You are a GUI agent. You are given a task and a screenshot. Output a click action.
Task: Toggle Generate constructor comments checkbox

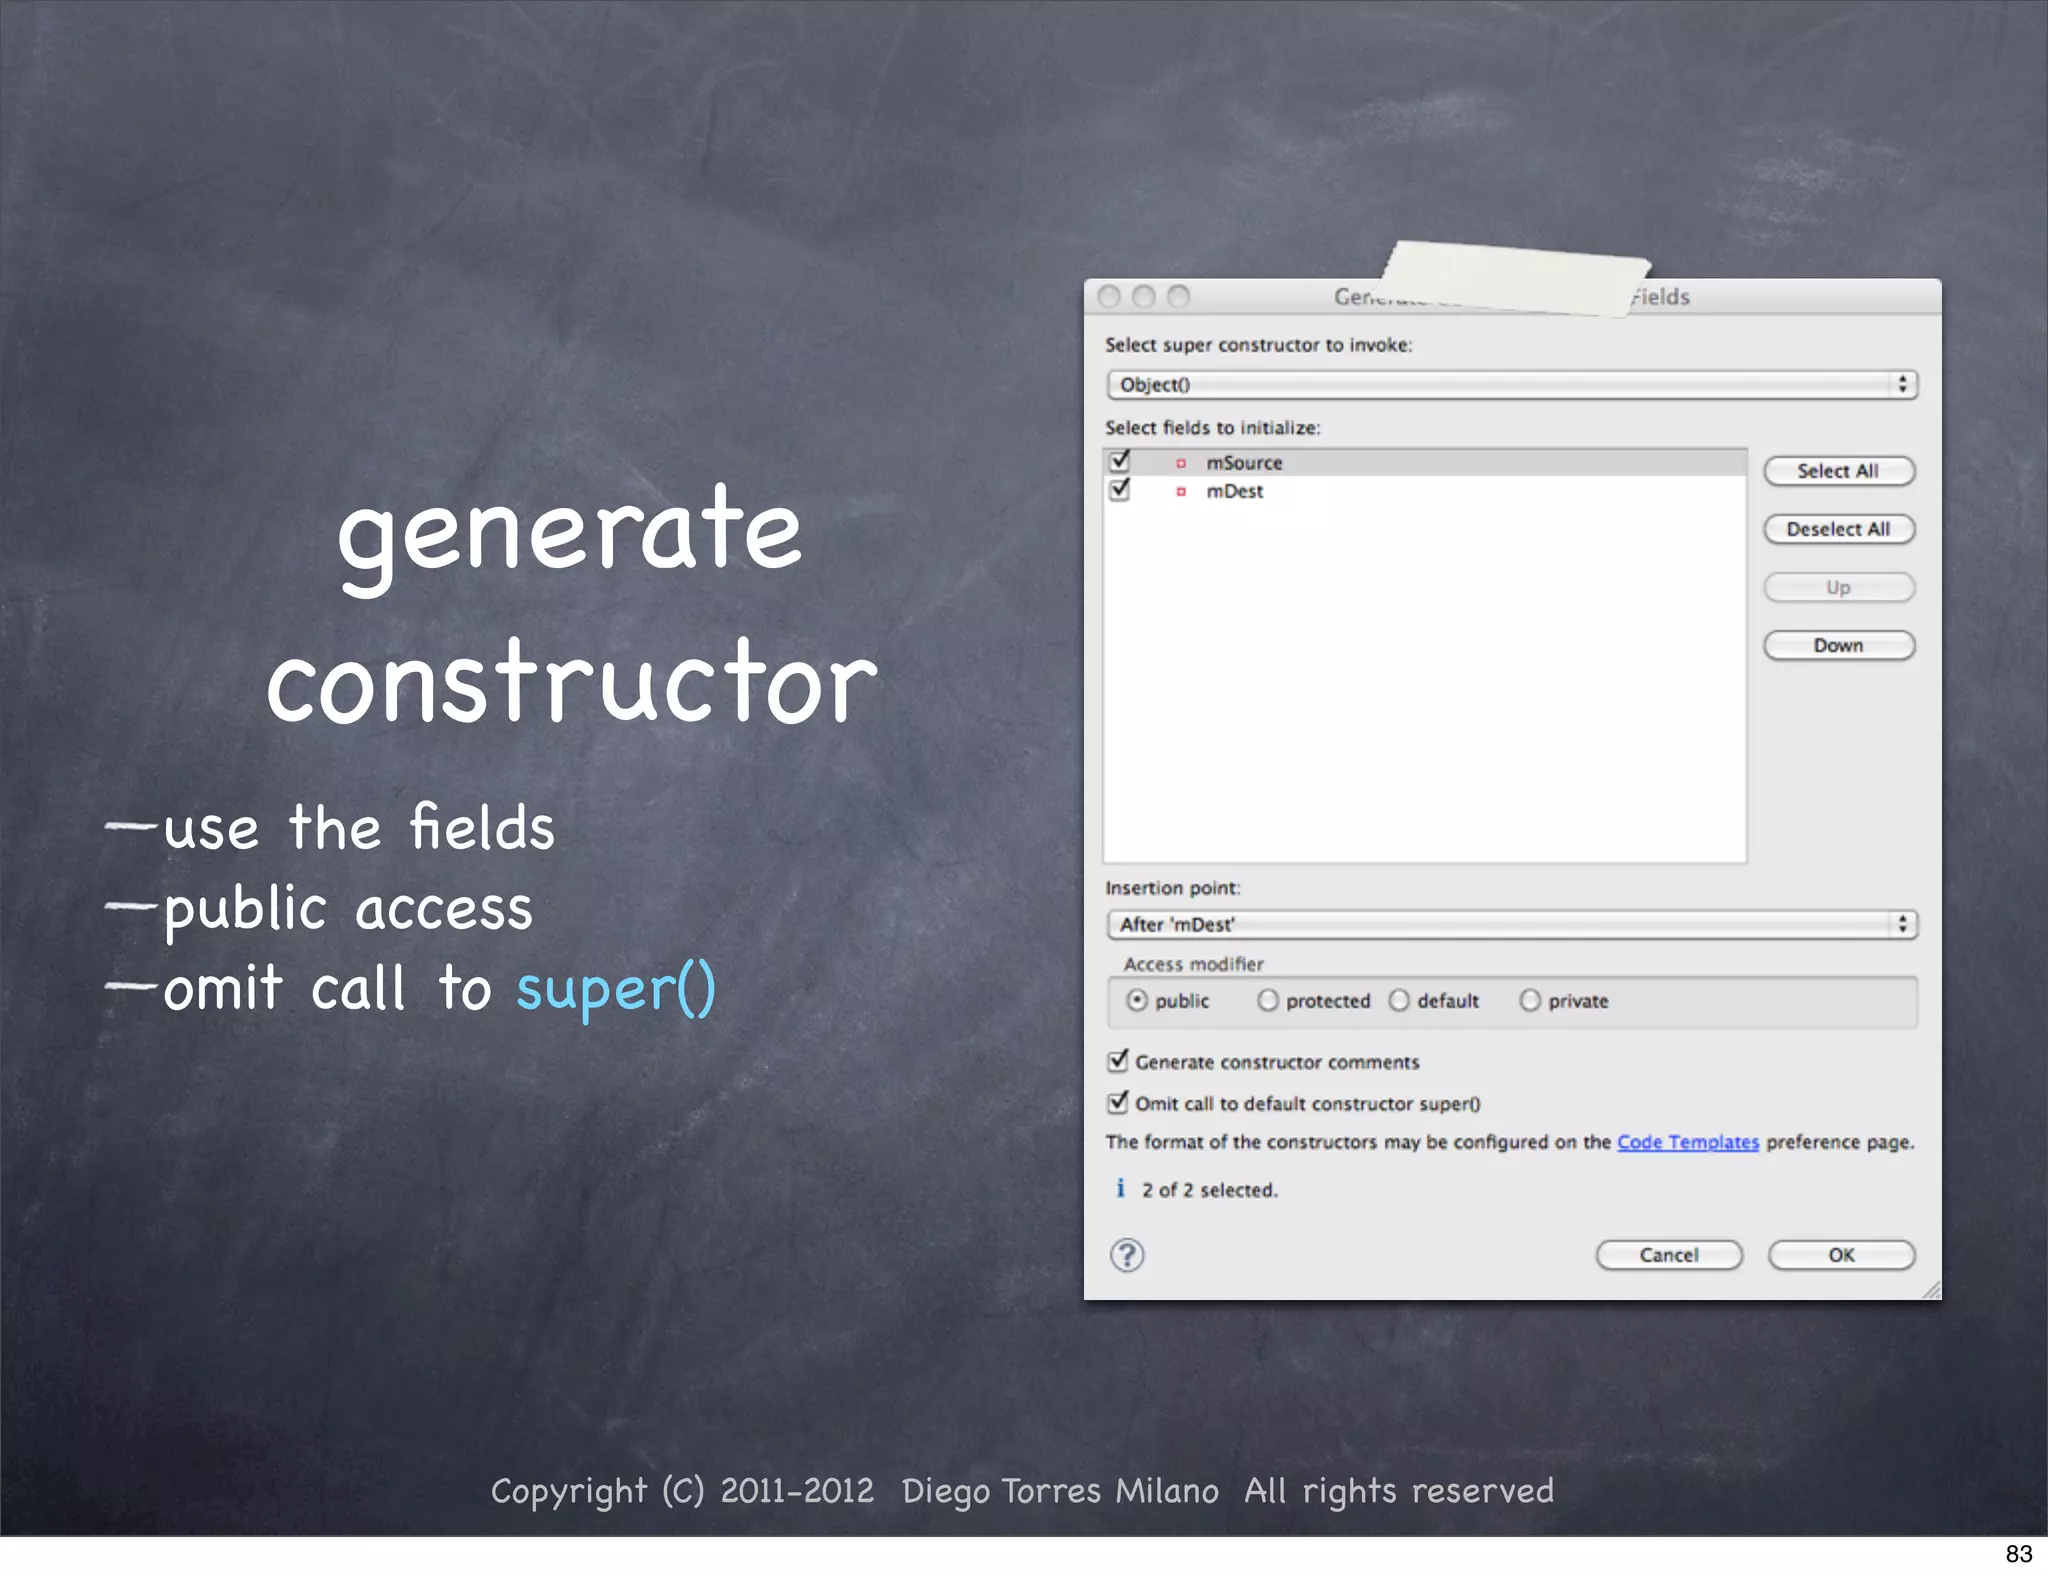(x=1118, y=1061)
